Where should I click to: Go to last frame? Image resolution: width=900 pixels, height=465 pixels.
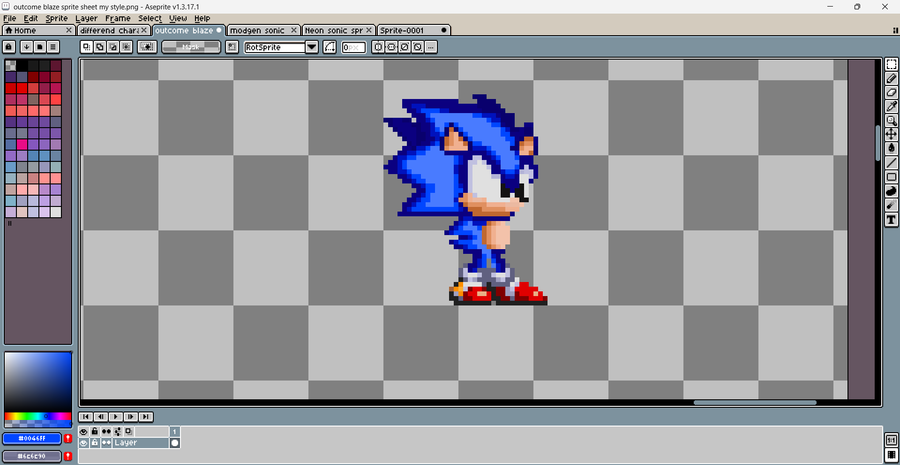click(146, 417)
